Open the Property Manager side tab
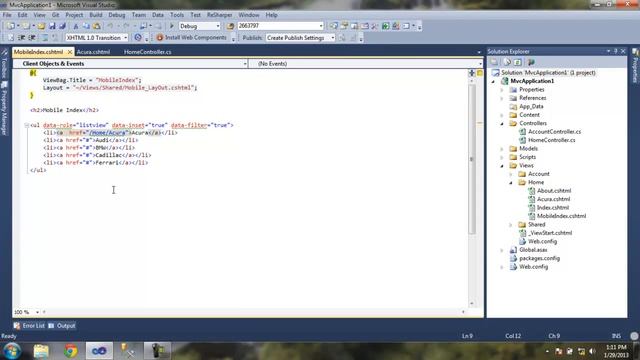This screenshot has width=640, height=360. [4, 109]
